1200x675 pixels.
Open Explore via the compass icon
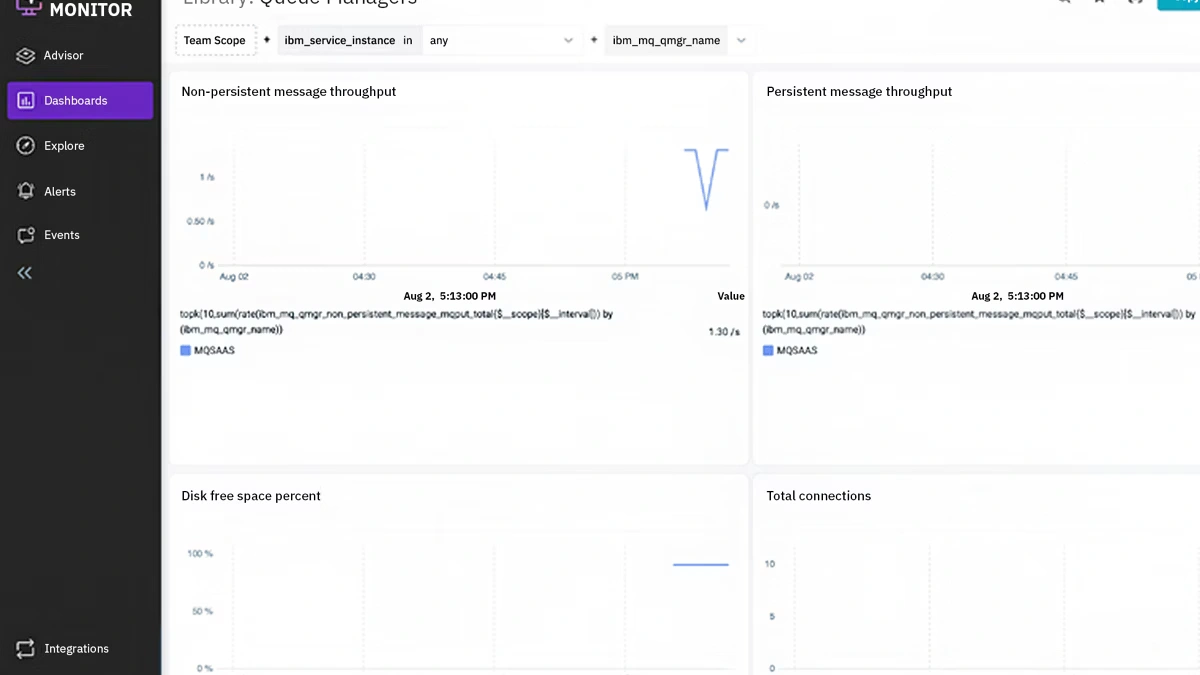pyautogui.click(x=26, y=146)
